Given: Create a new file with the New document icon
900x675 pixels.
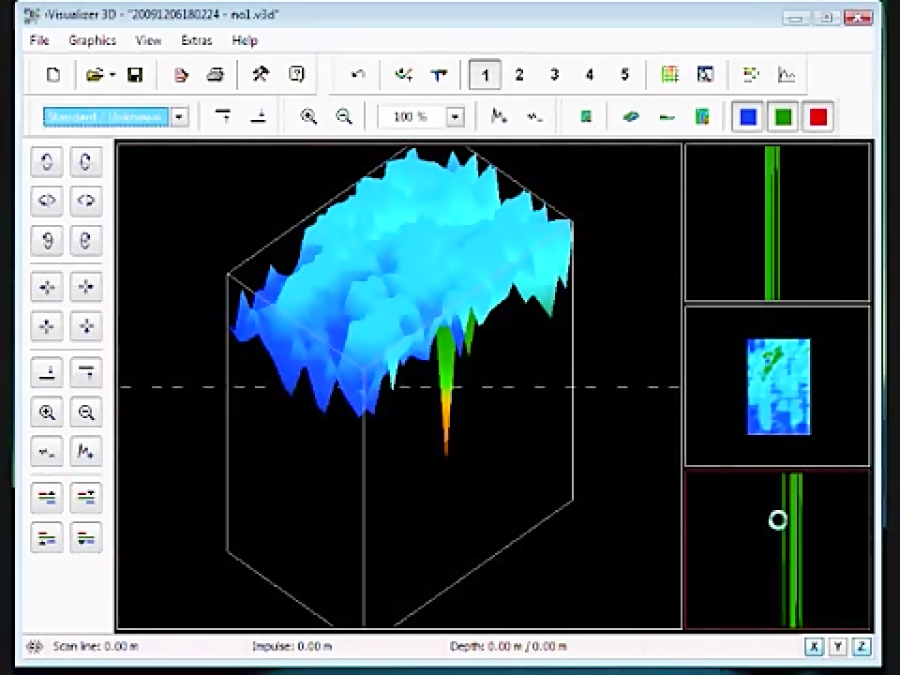Looking at the screenshot, I should click(52, 75).
